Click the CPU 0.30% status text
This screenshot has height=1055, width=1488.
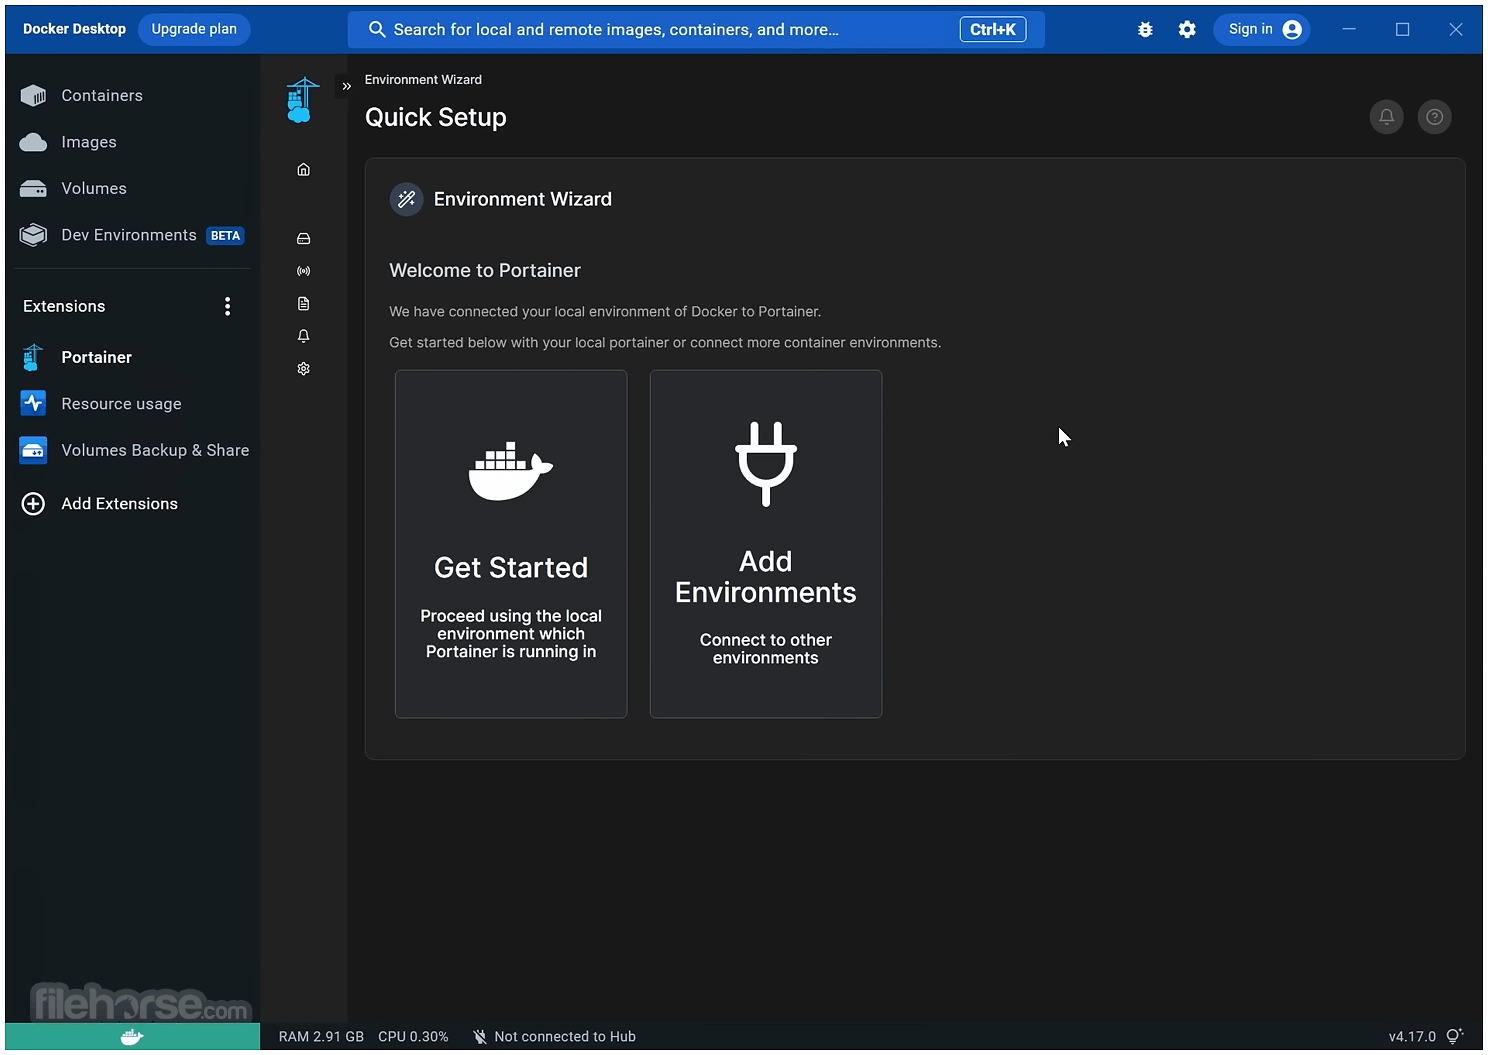(413, 1037)
